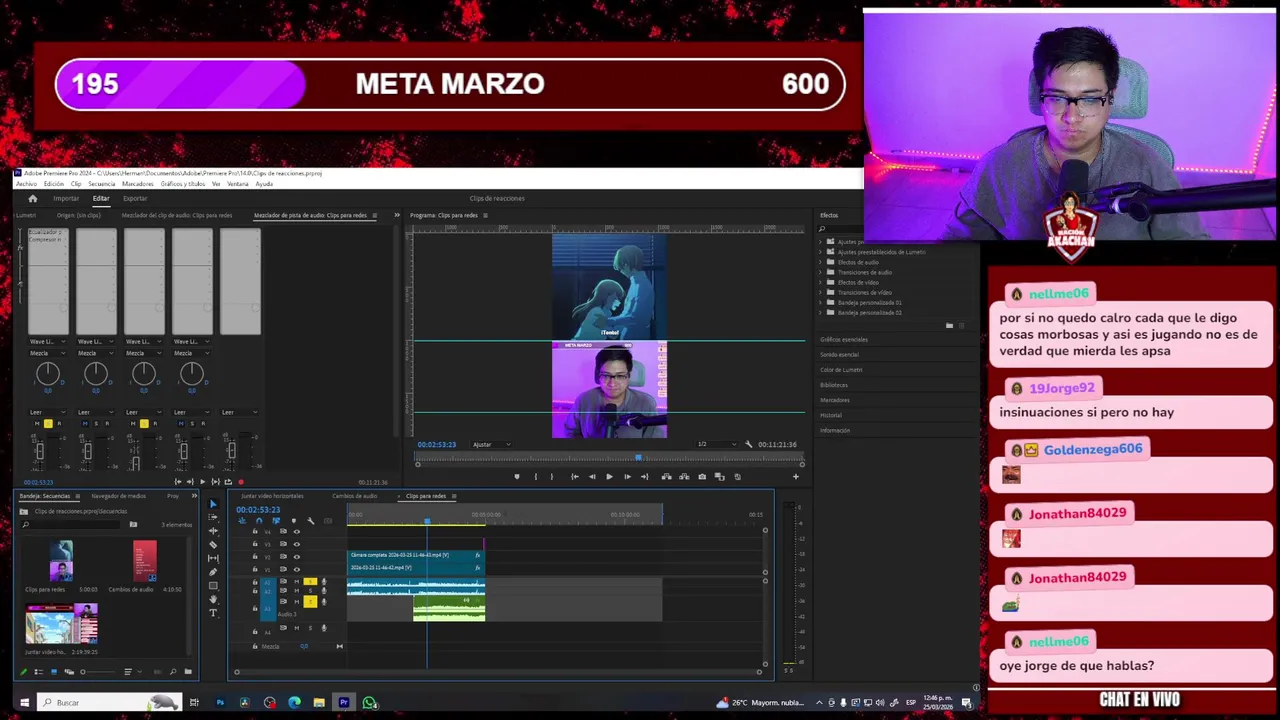The image size is (1280, 720).
Task: Toggle Mute on mixer channel two
Action: [85, 424]
